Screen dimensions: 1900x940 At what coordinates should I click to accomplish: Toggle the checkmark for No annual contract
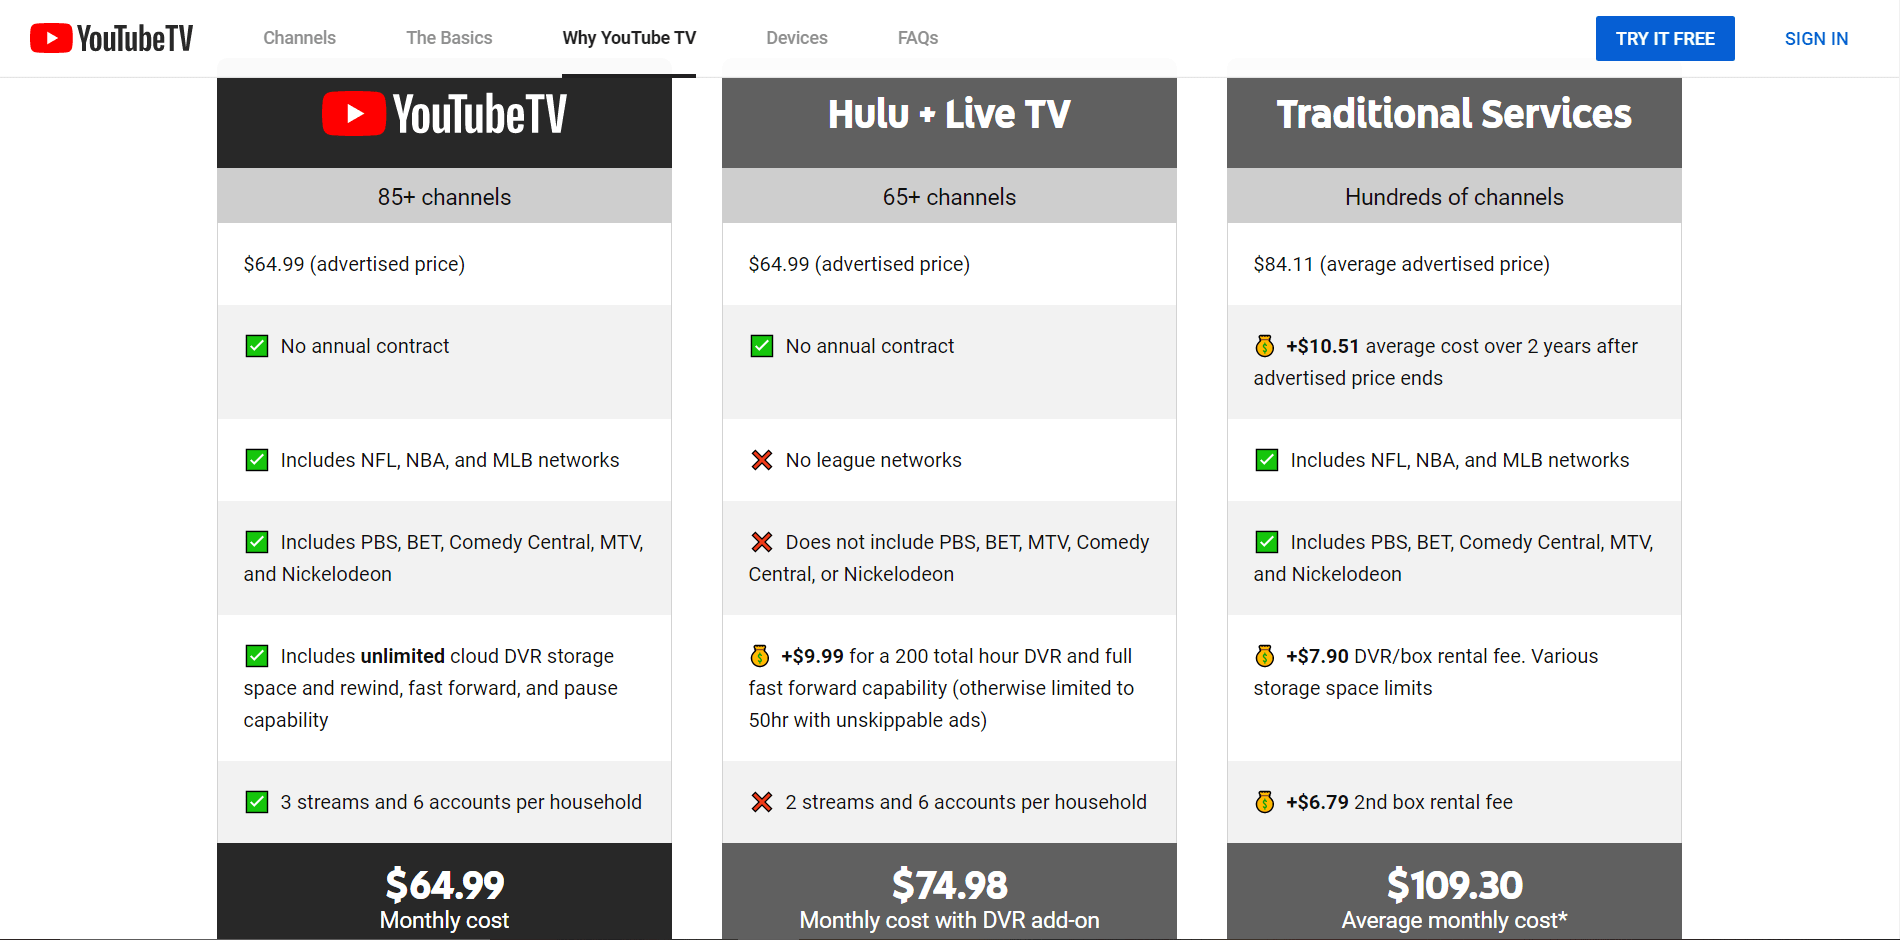pos(257,346)
